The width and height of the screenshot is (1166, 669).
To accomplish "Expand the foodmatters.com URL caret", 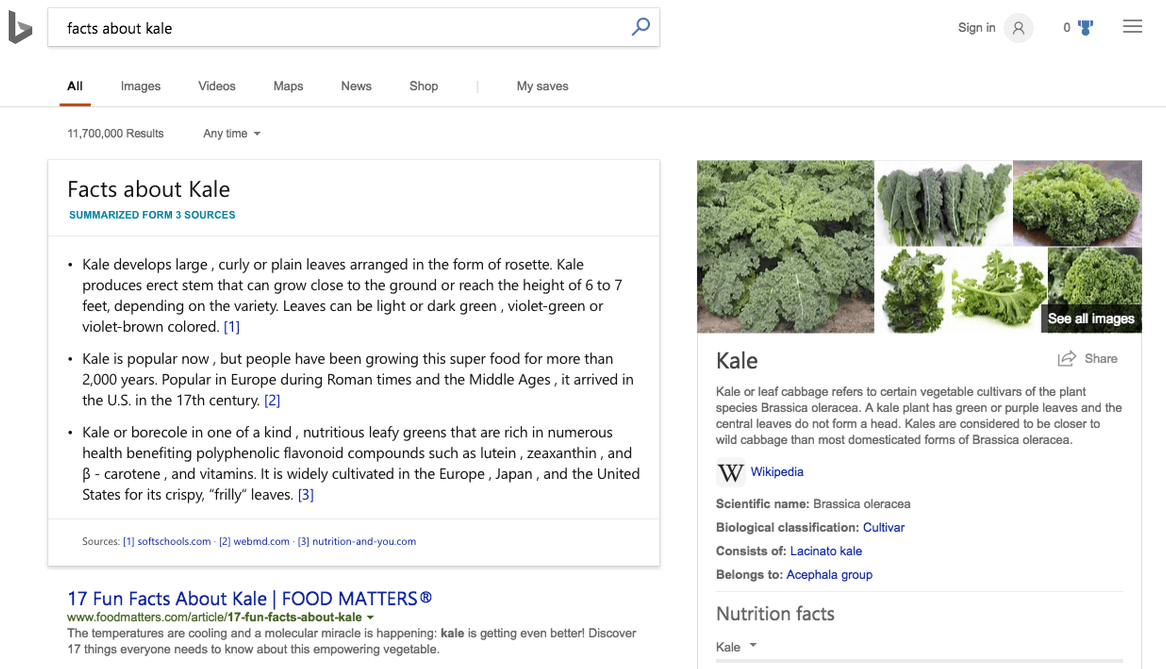I will click(370, 617).
